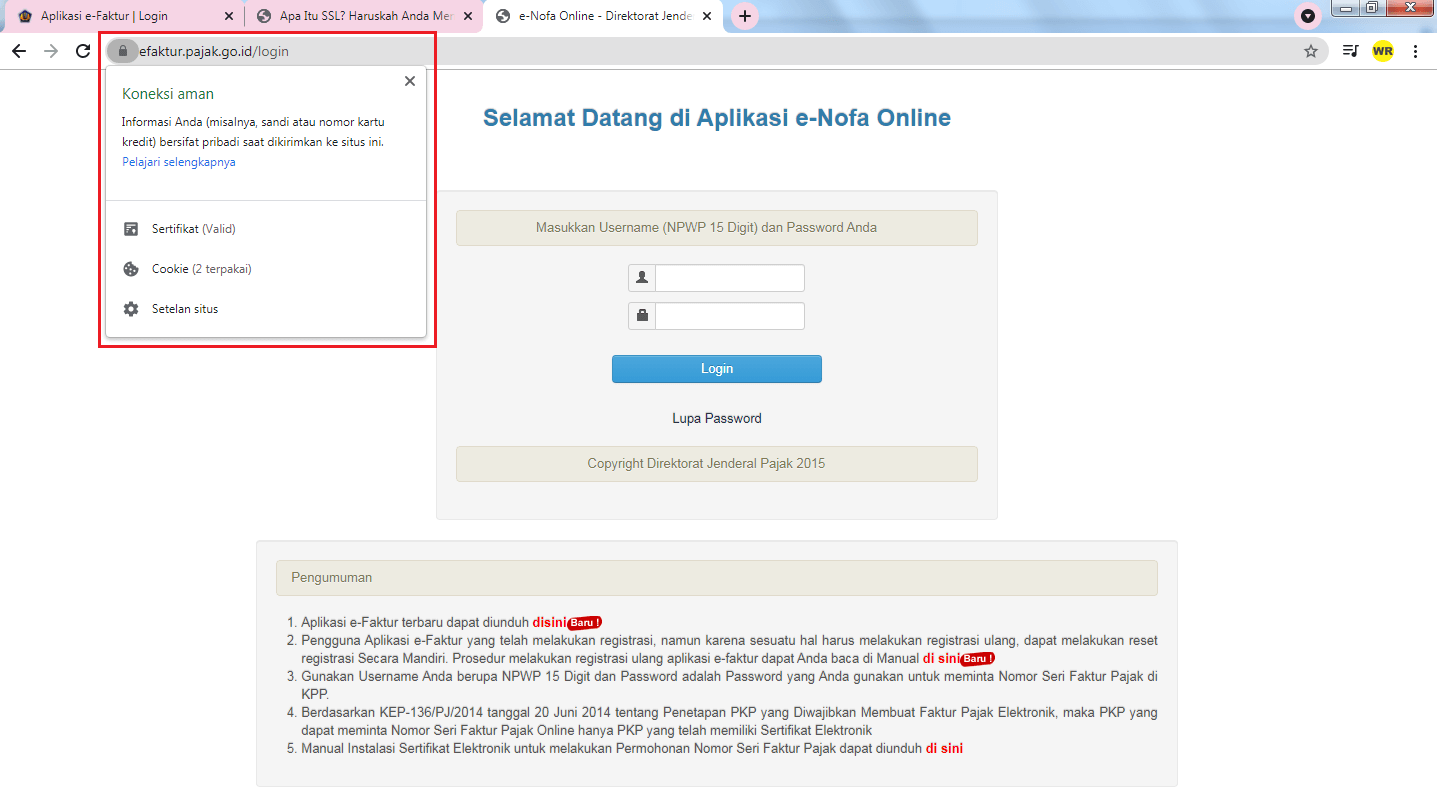
Task: Open the tab search dropdown arrow
Action: tap(1307, 16)
